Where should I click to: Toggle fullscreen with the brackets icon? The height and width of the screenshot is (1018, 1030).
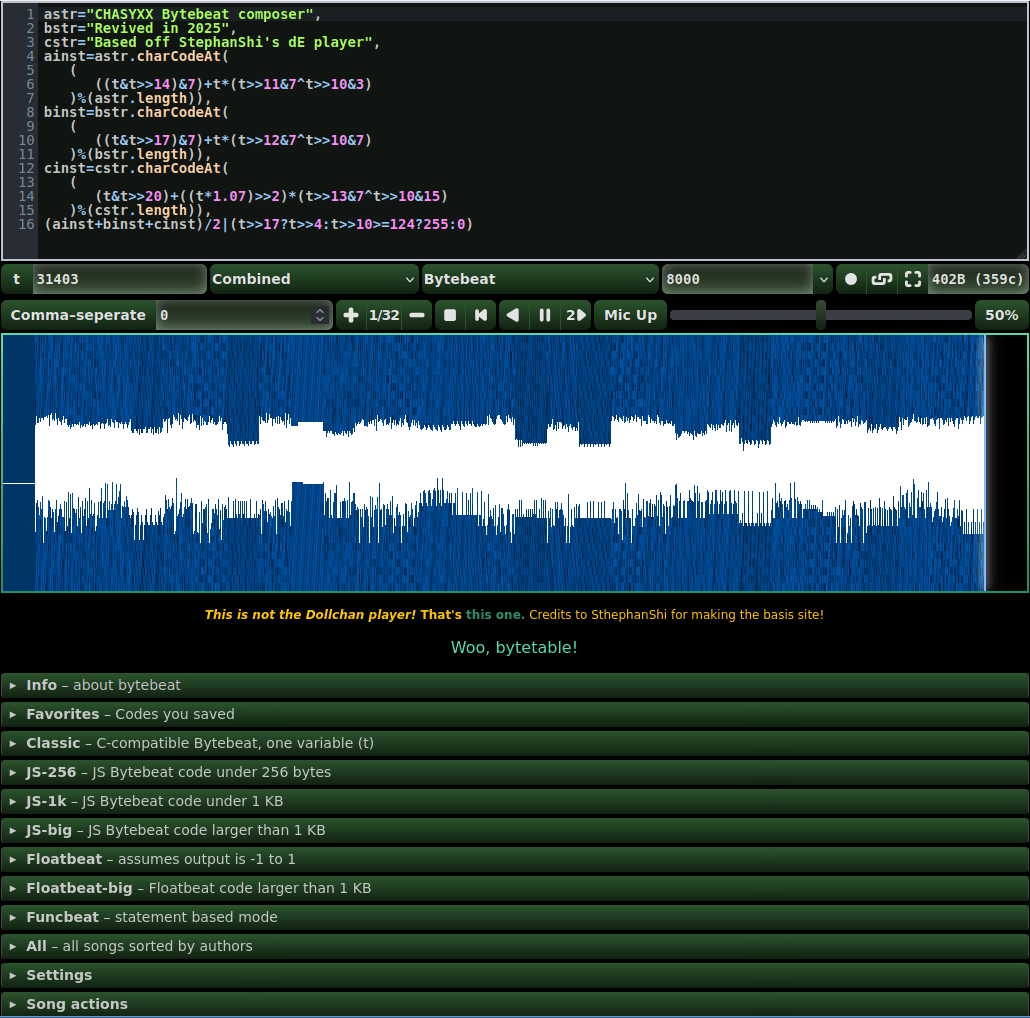[912, 280]
